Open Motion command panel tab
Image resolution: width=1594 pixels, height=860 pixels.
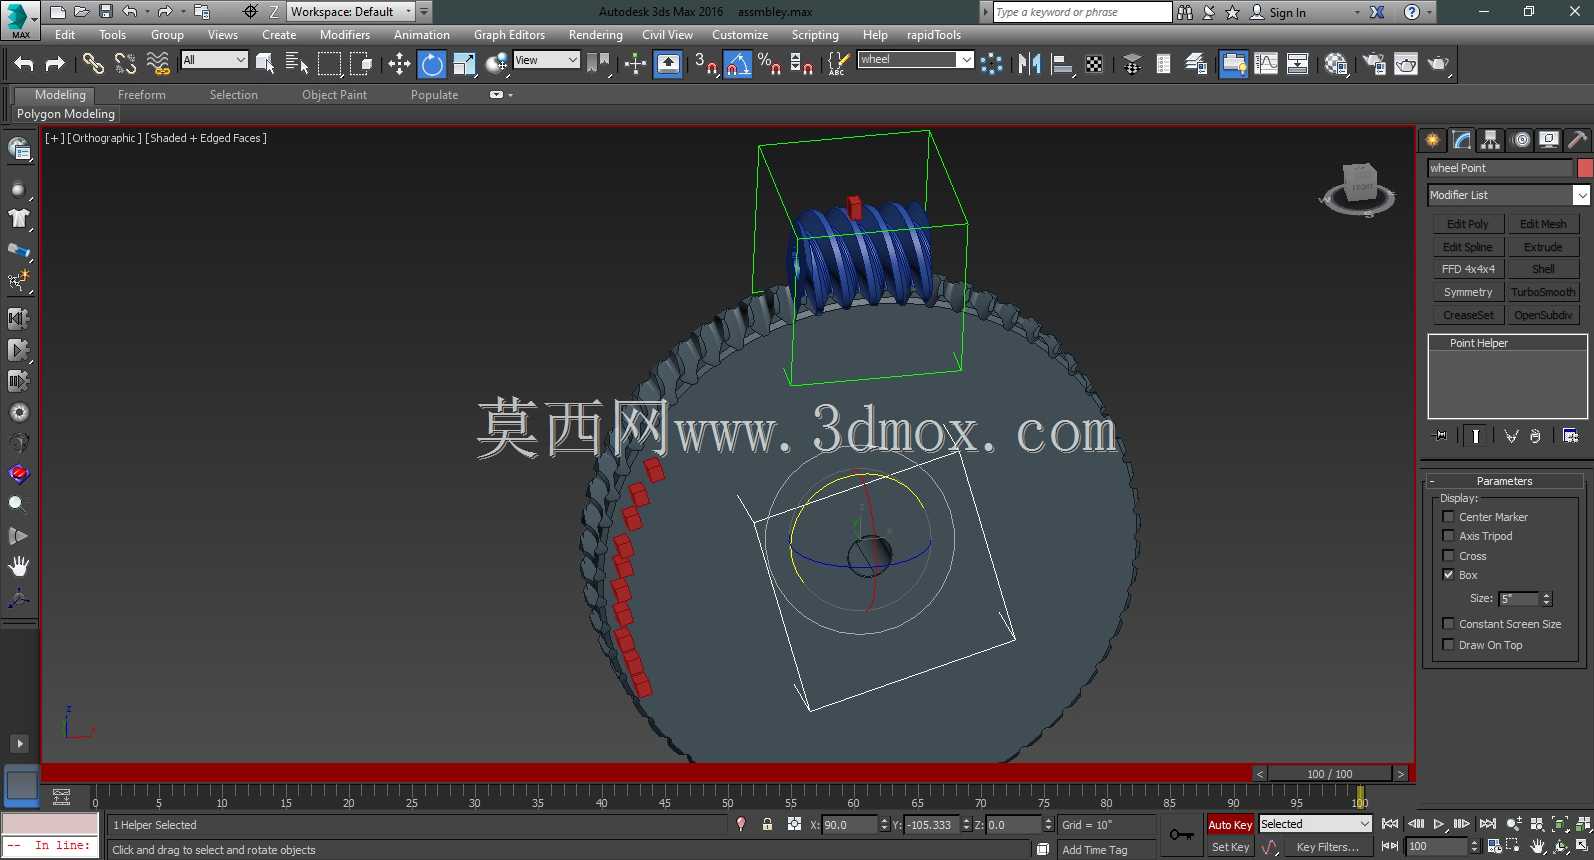pos(1521,140)
